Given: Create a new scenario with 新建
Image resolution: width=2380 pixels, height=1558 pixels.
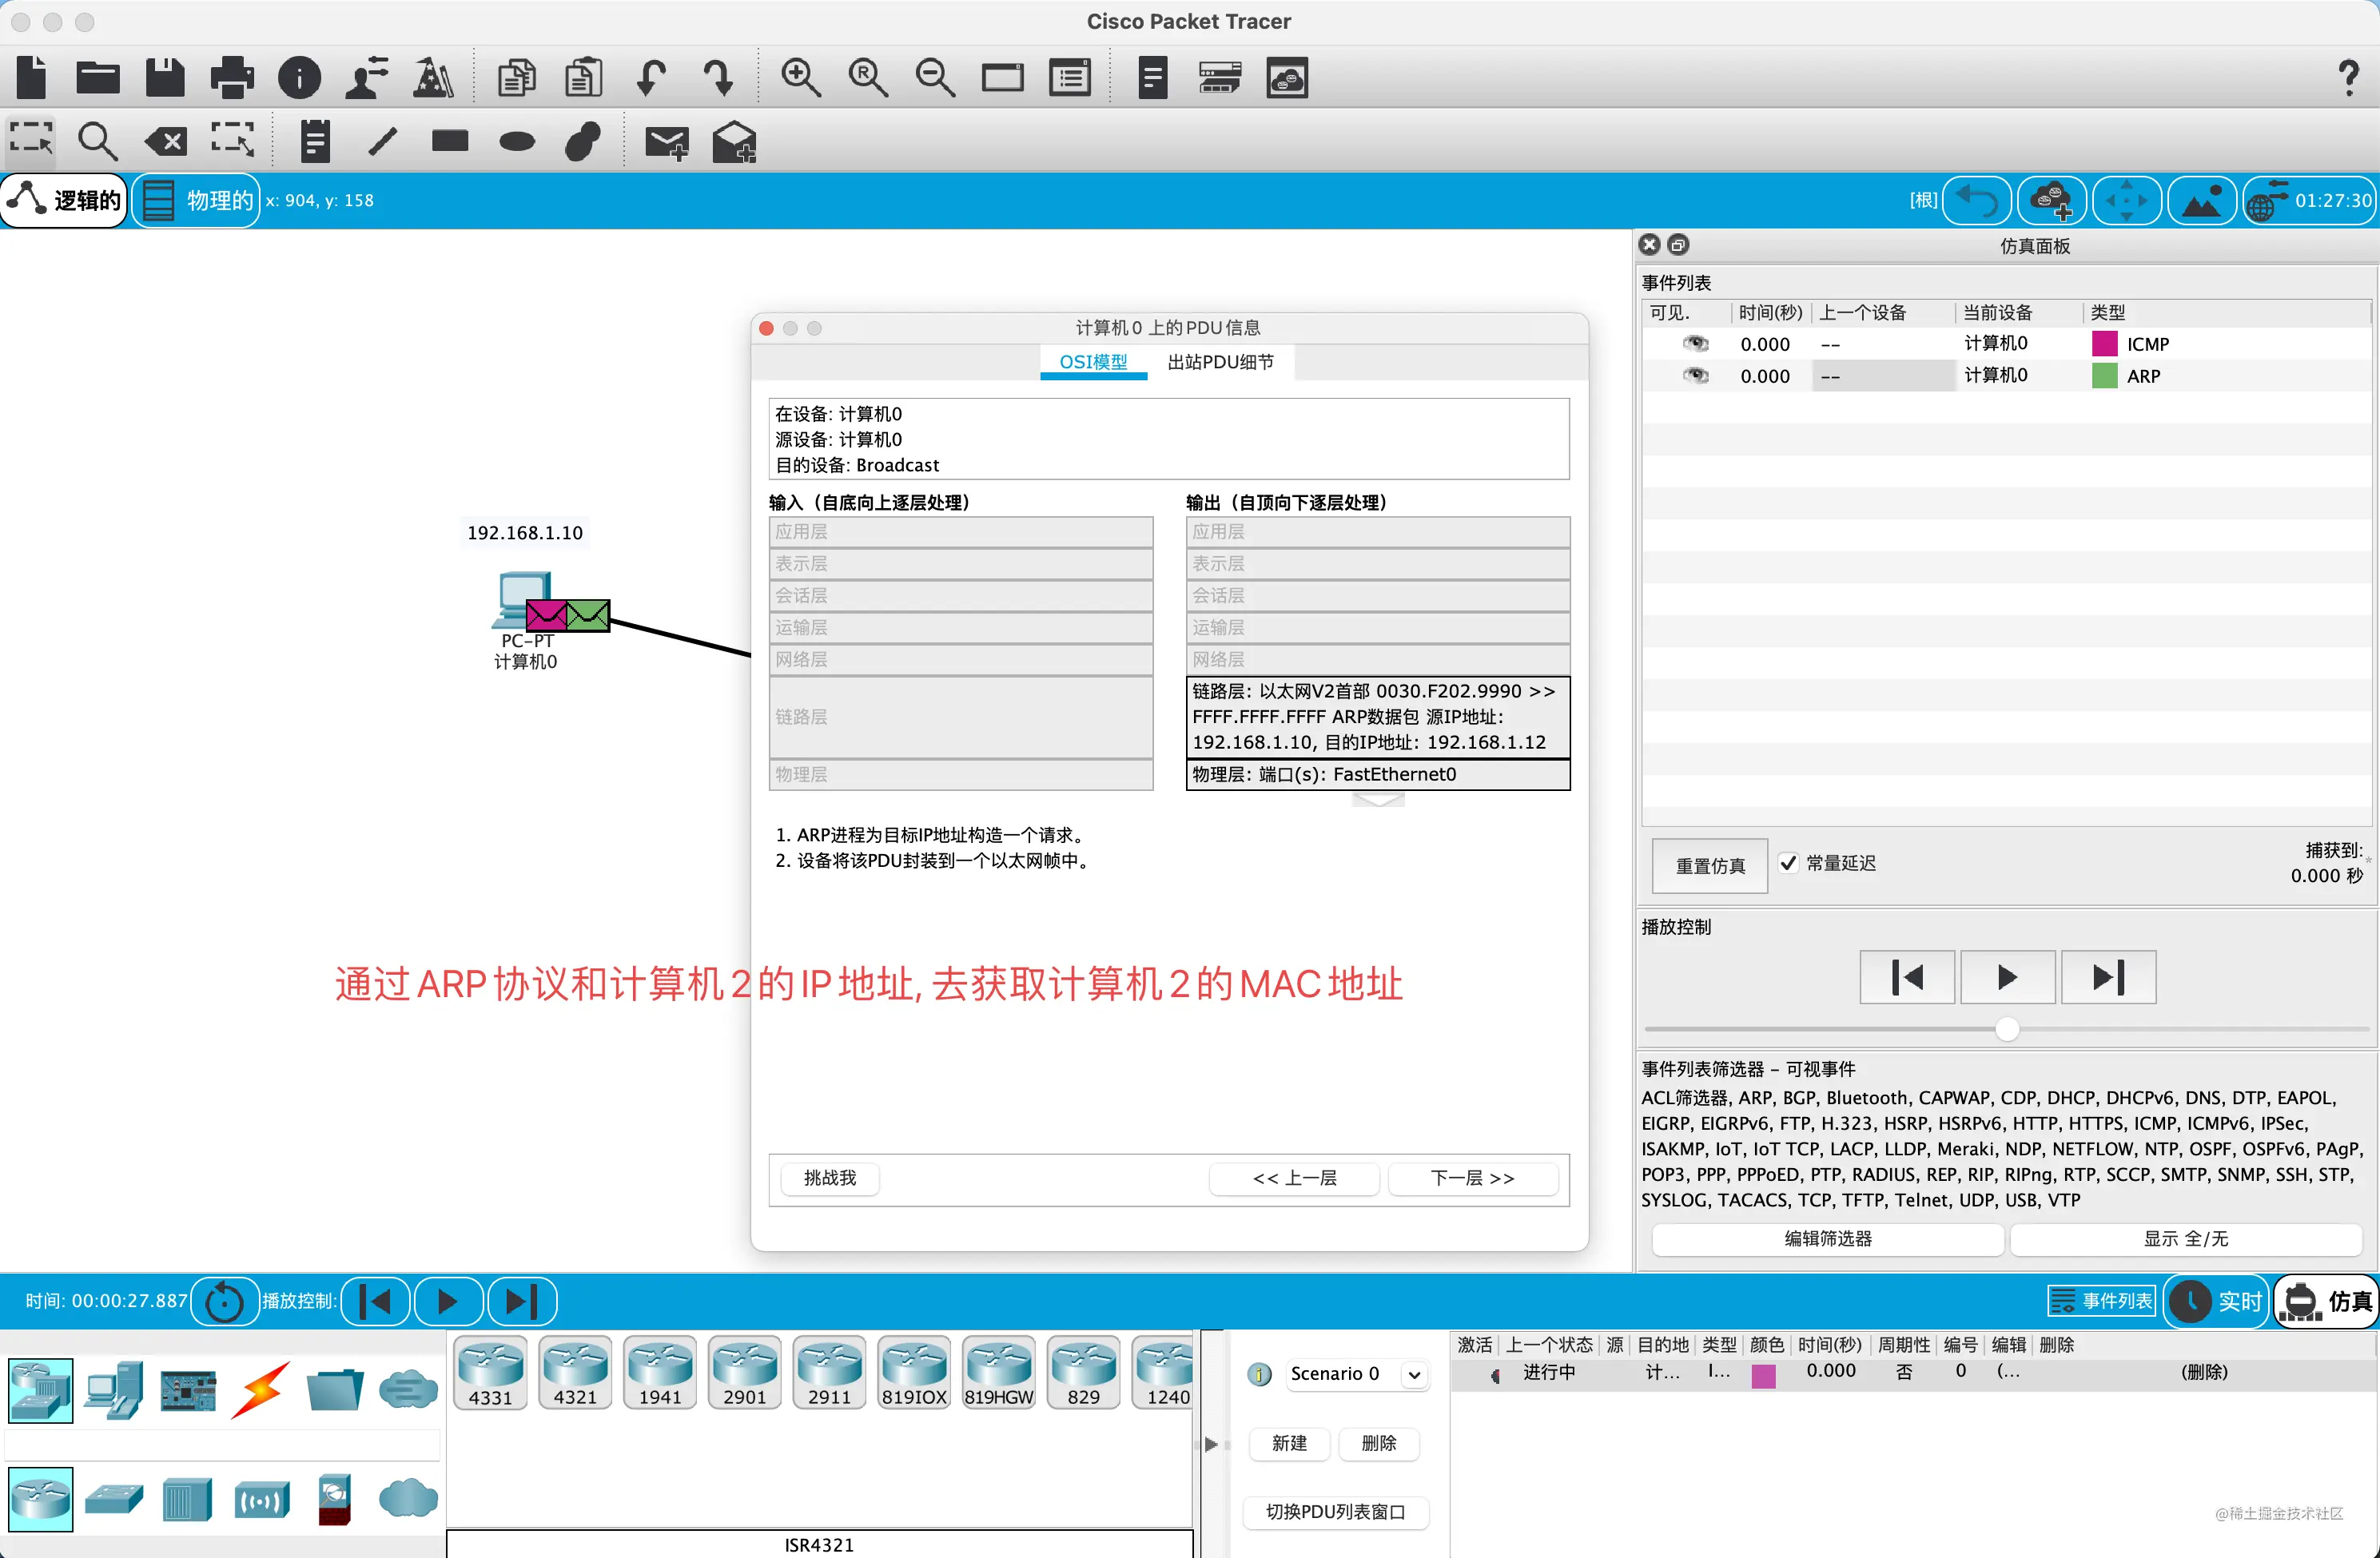Looking at the screenshot, I should [1290, 1443].
